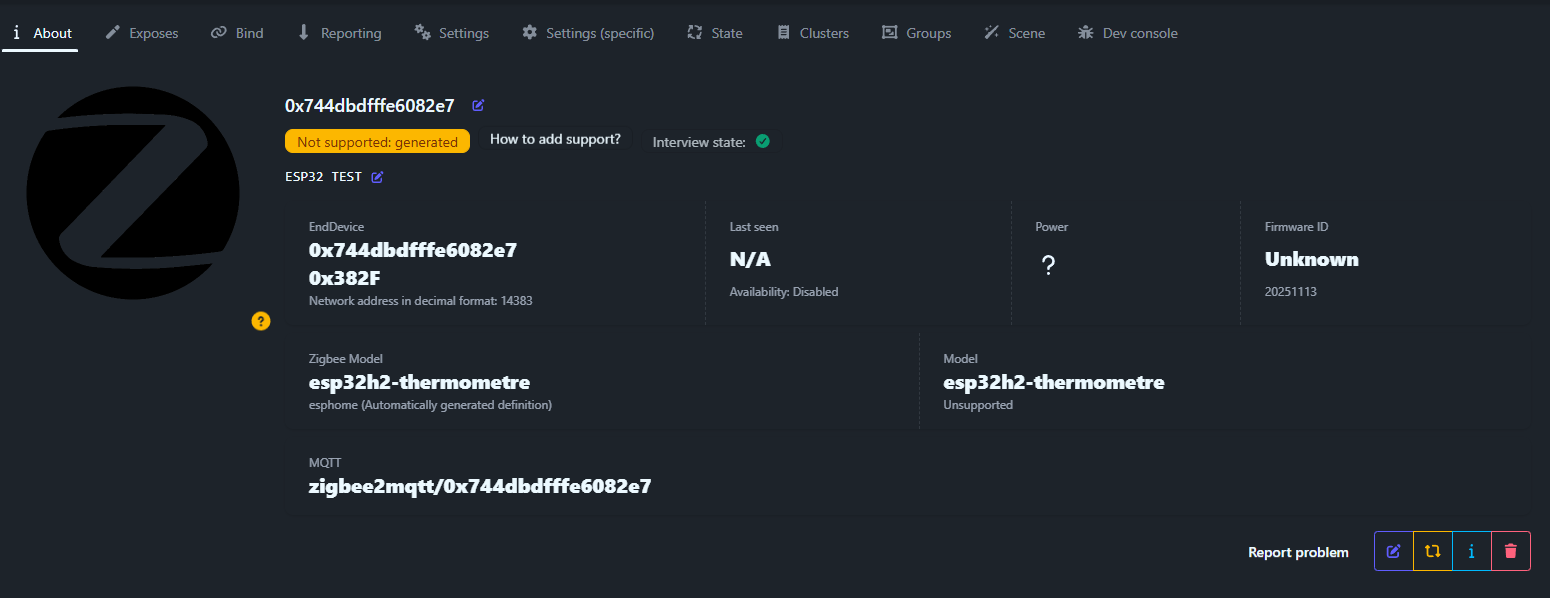The width and height of the screenshot is (1550, 598).
Task: Go to the Settings tab
Action: pos(452,33)
